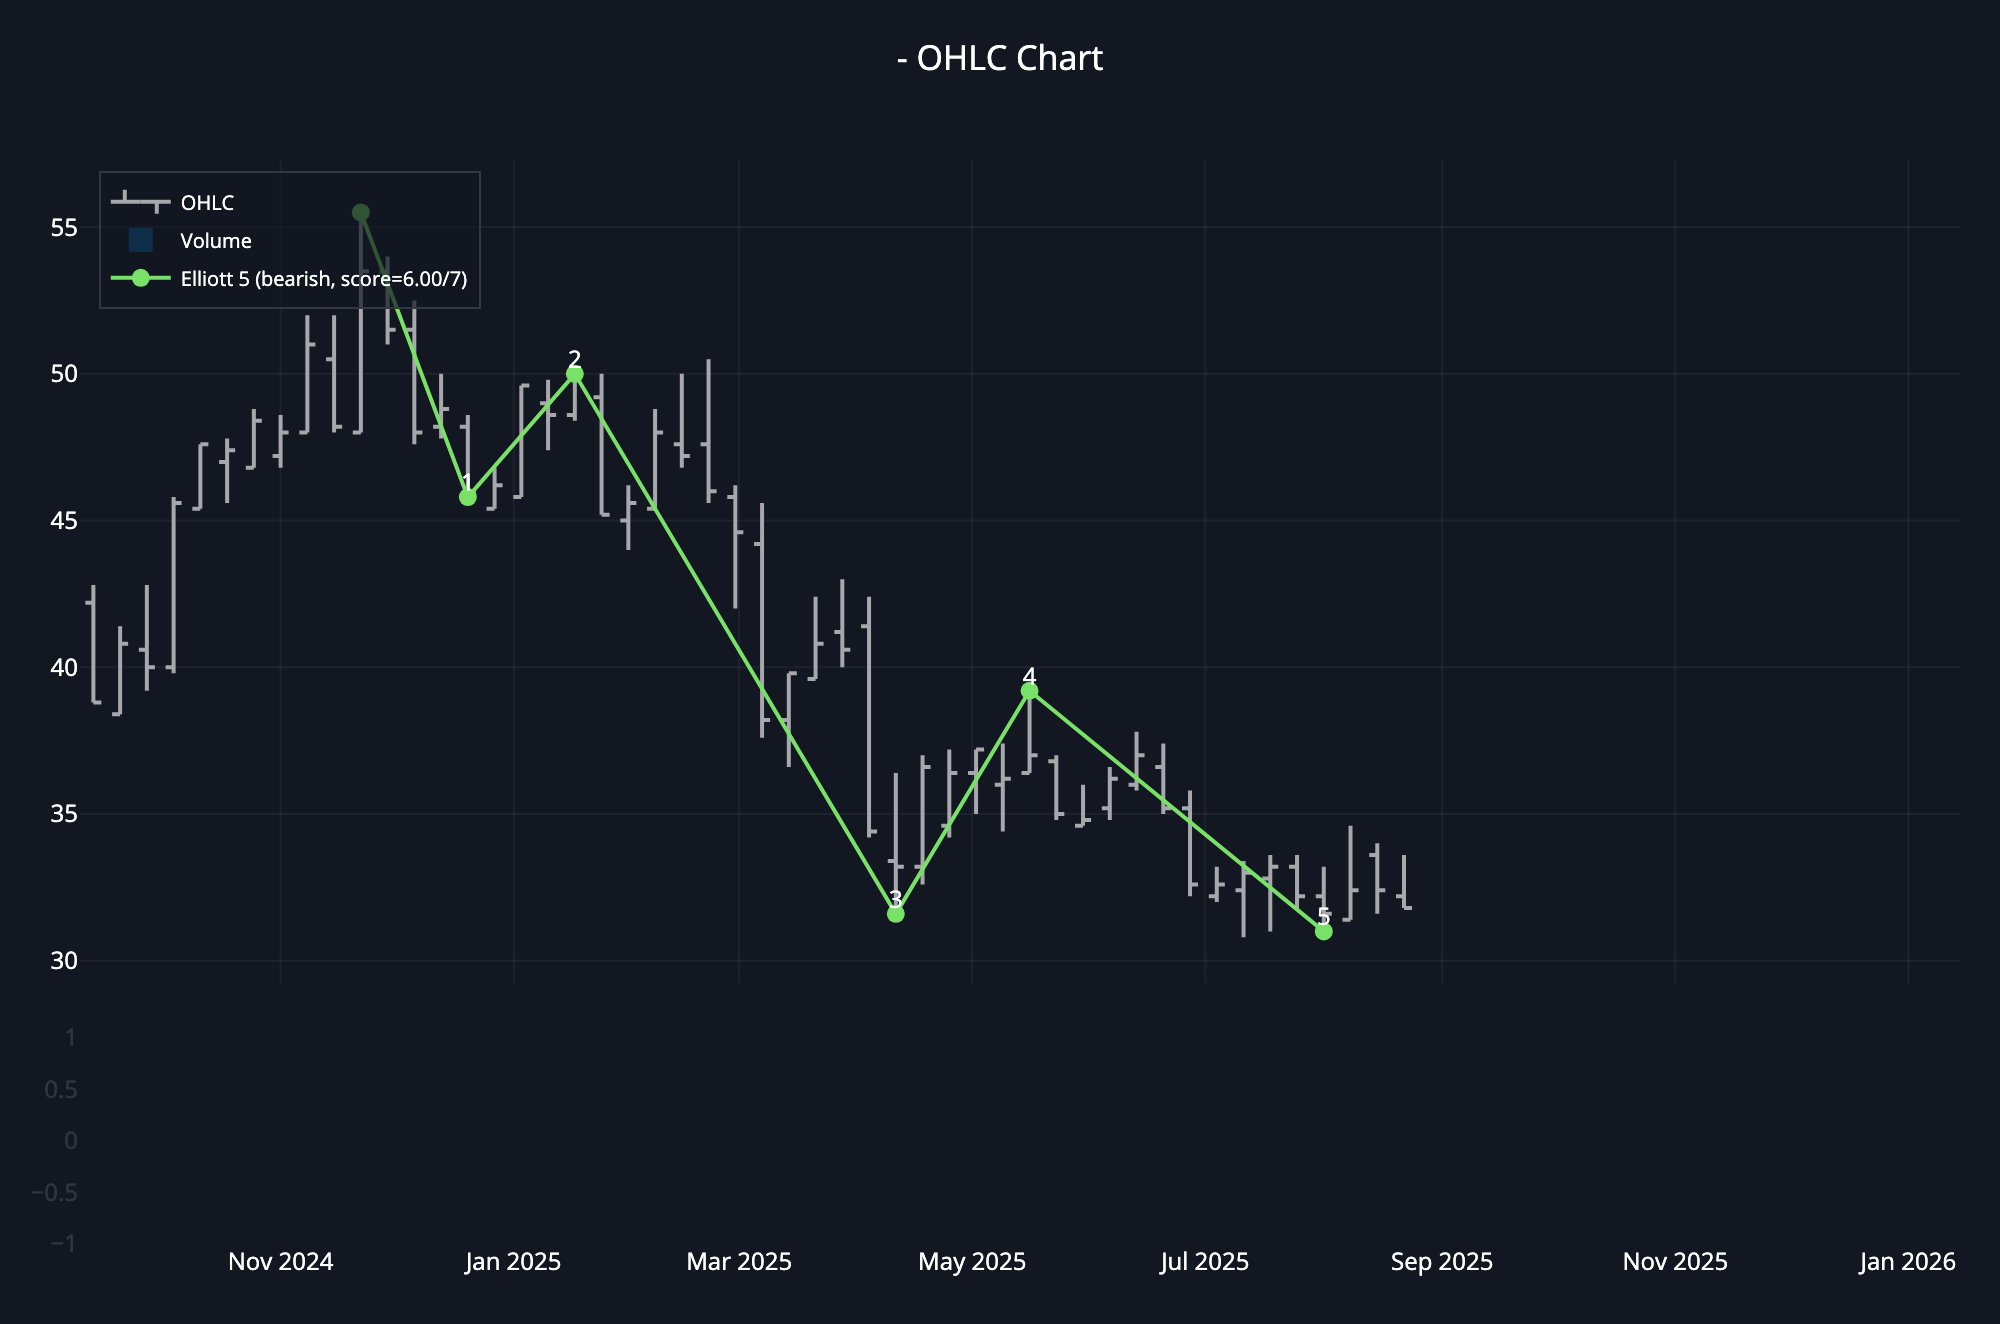The width and height of the screenshot is (2000, 1324).
Task: Toggle the OHLC trace in legend
Action: 207,203
